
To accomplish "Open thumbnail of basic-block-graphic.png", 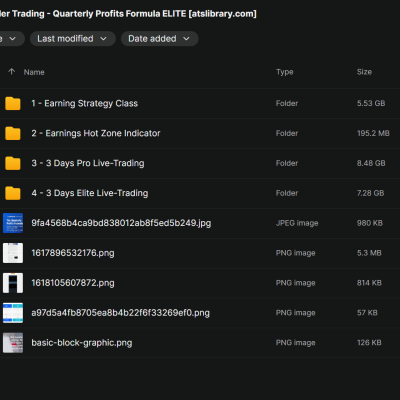I will click(13, 343).
